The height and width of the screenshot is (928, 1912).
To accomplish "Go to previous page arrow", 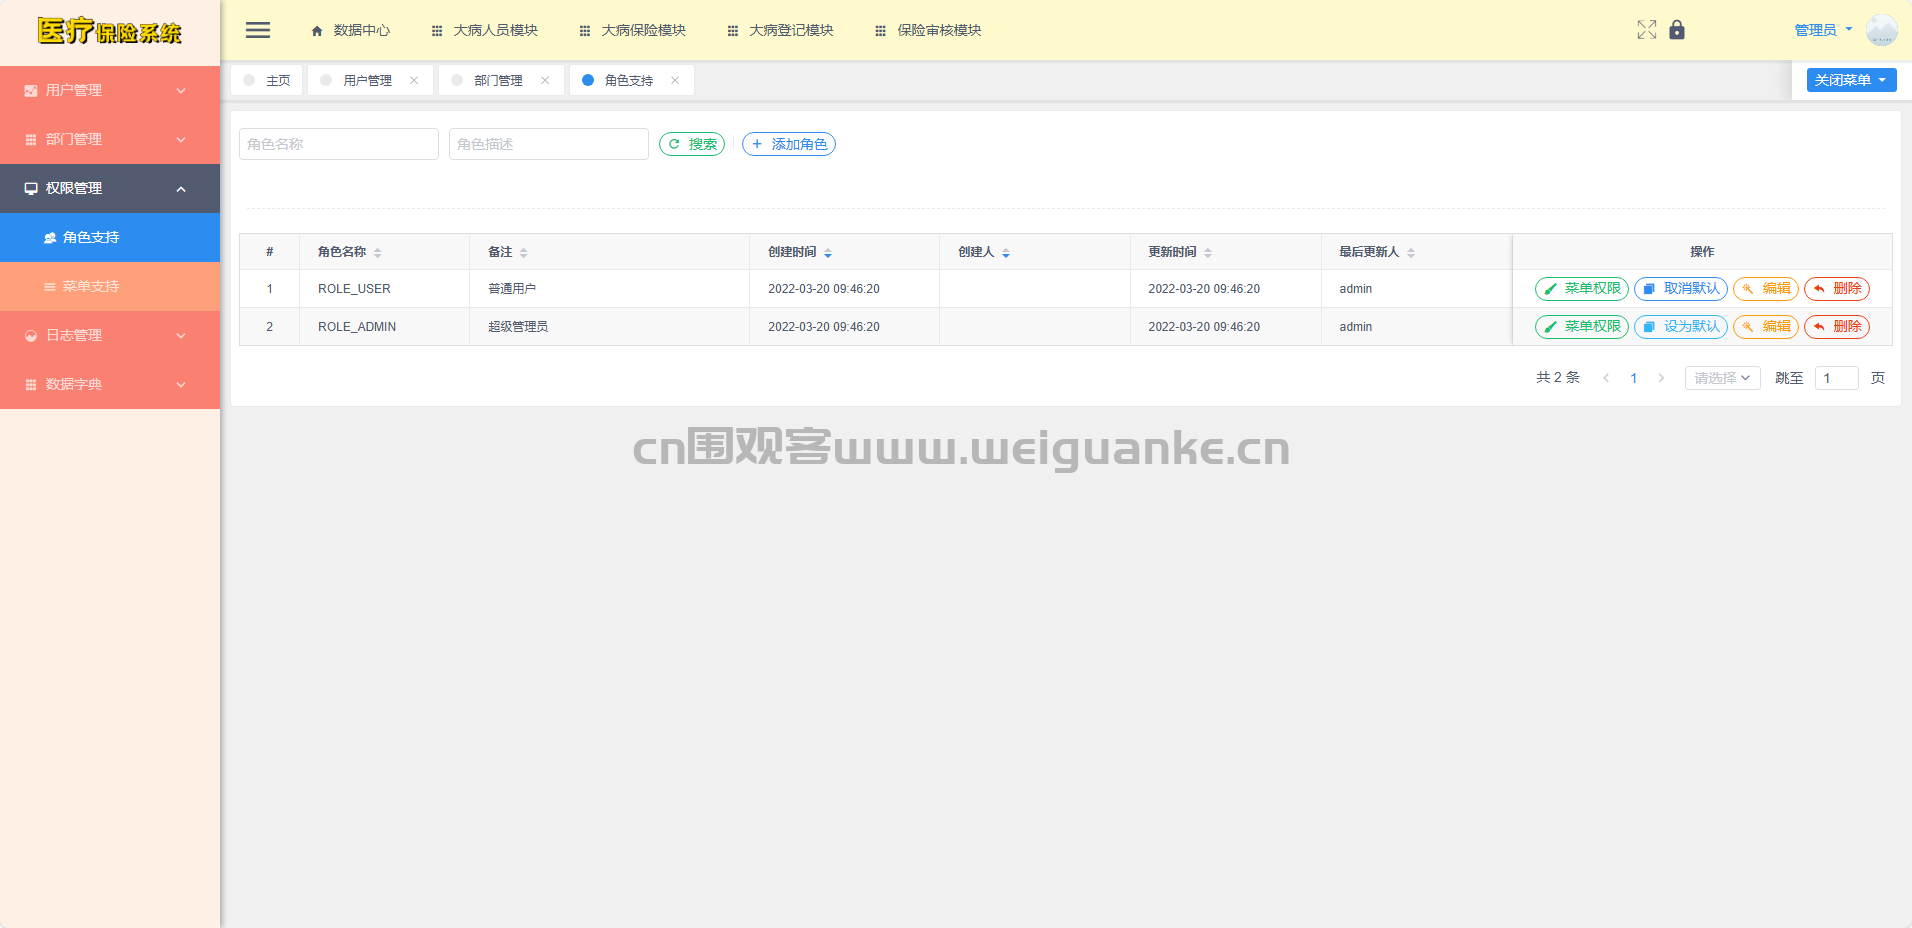I will tap(1606, 378).
